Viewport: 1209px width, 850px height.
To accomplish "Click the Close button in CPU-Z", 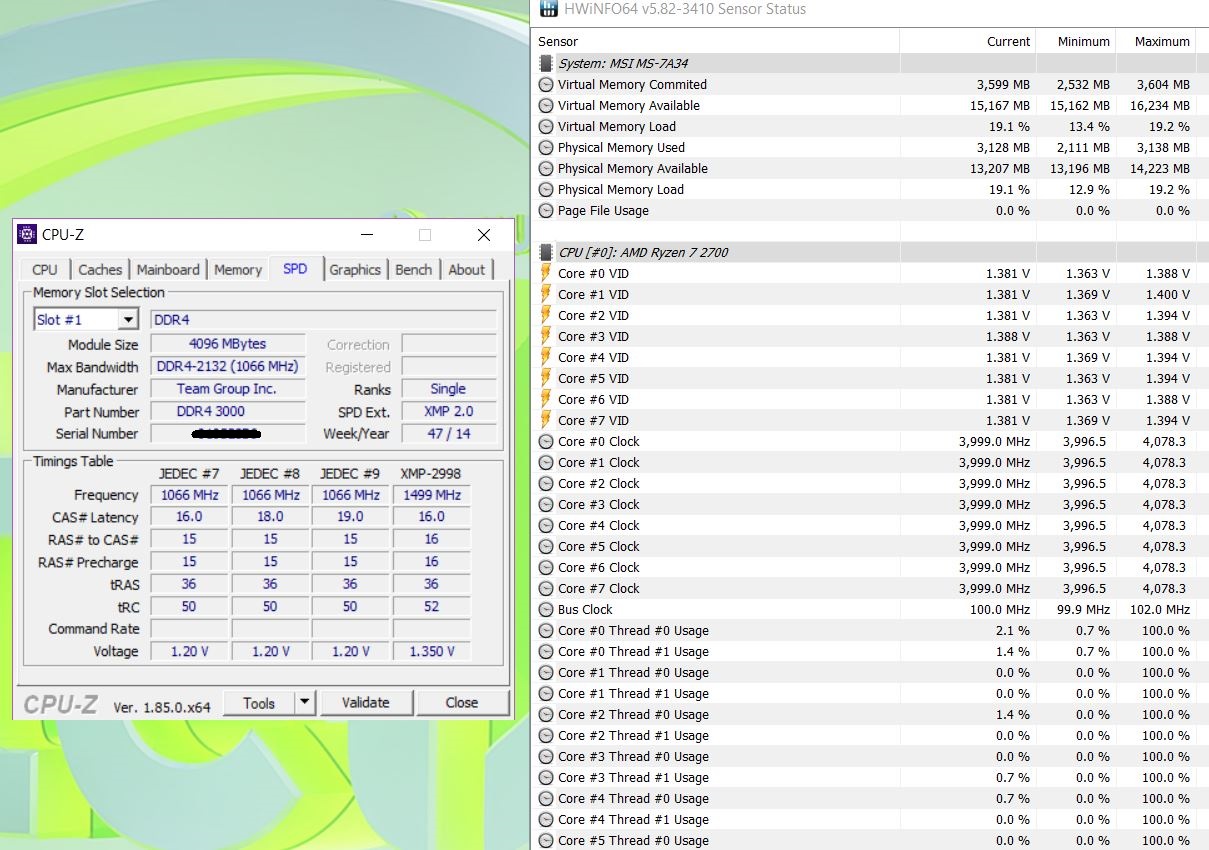I will pos(462,702).
